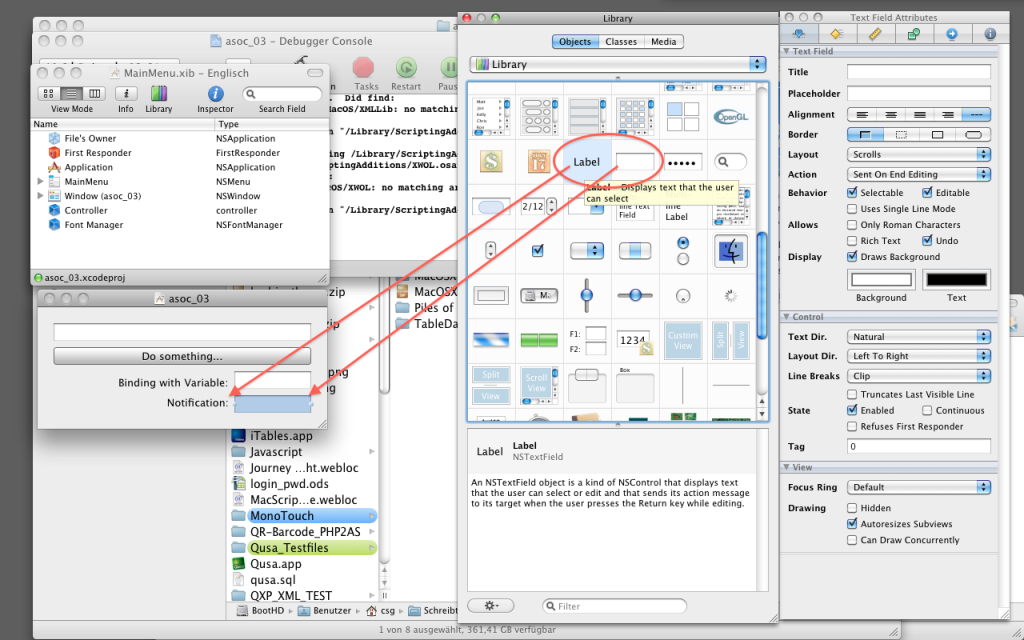Open the black Text color well
The width and height of the screenshot is (1024, 640).
(956, 280)
